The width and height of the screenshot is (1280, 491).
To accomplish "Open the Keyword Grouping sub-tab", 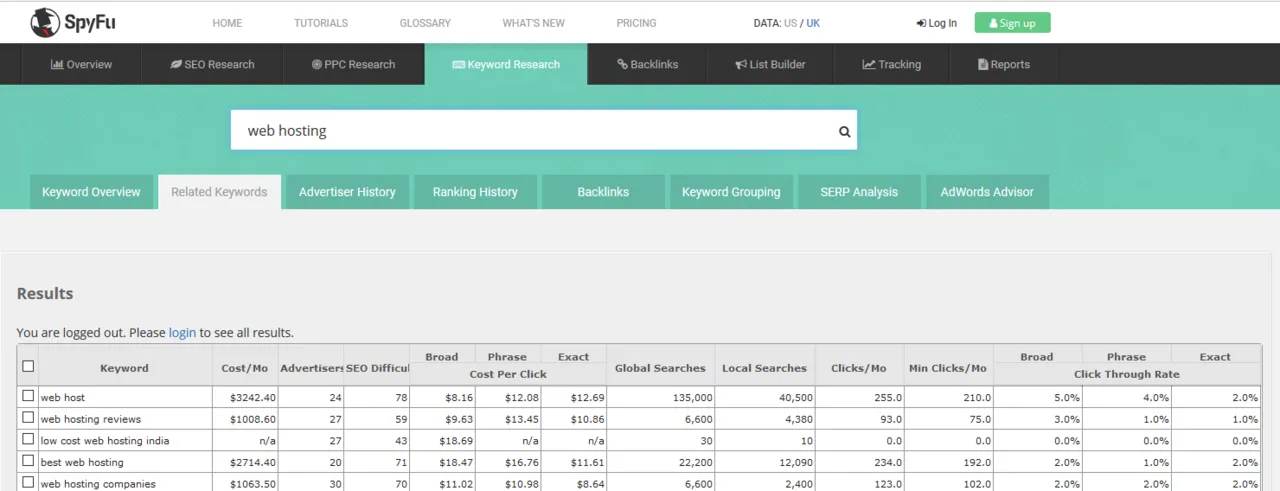I will click(x=731, y=192).
